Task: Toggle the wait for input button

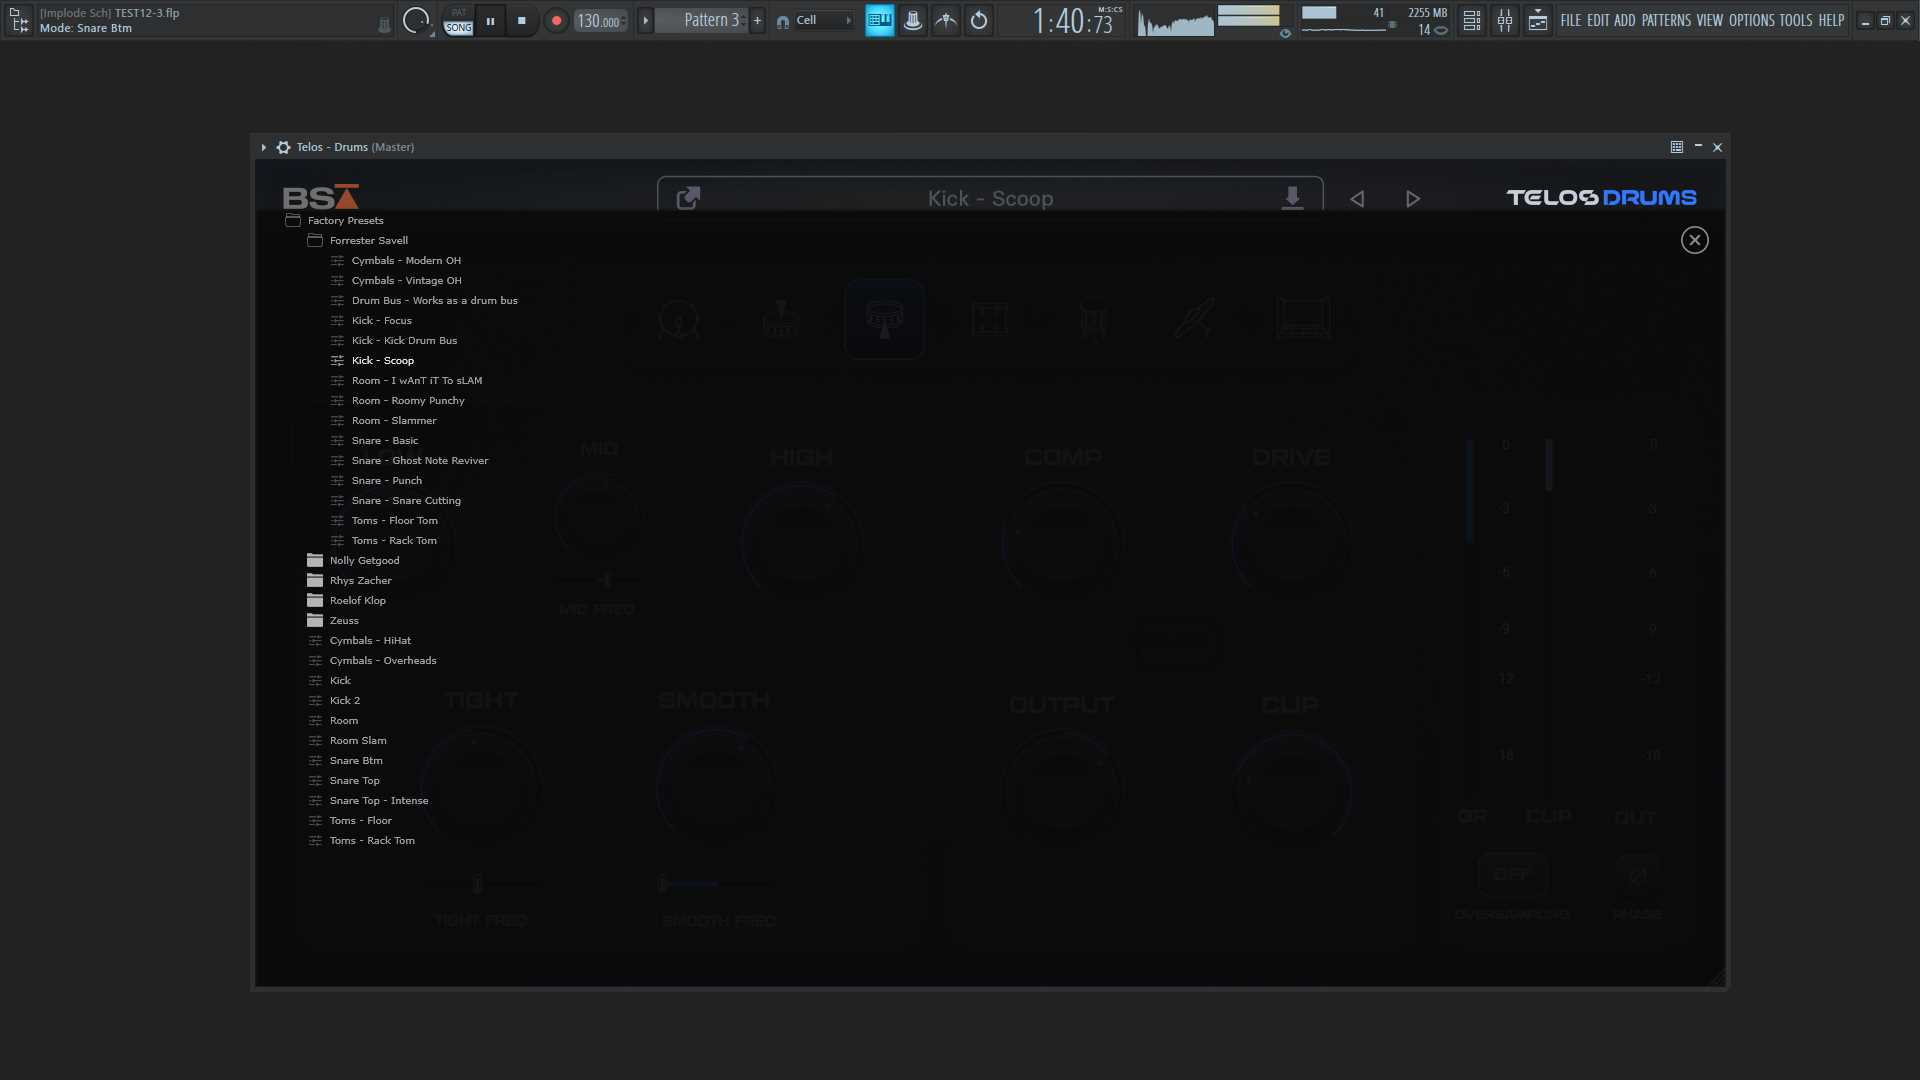Action: pos(946,20)
